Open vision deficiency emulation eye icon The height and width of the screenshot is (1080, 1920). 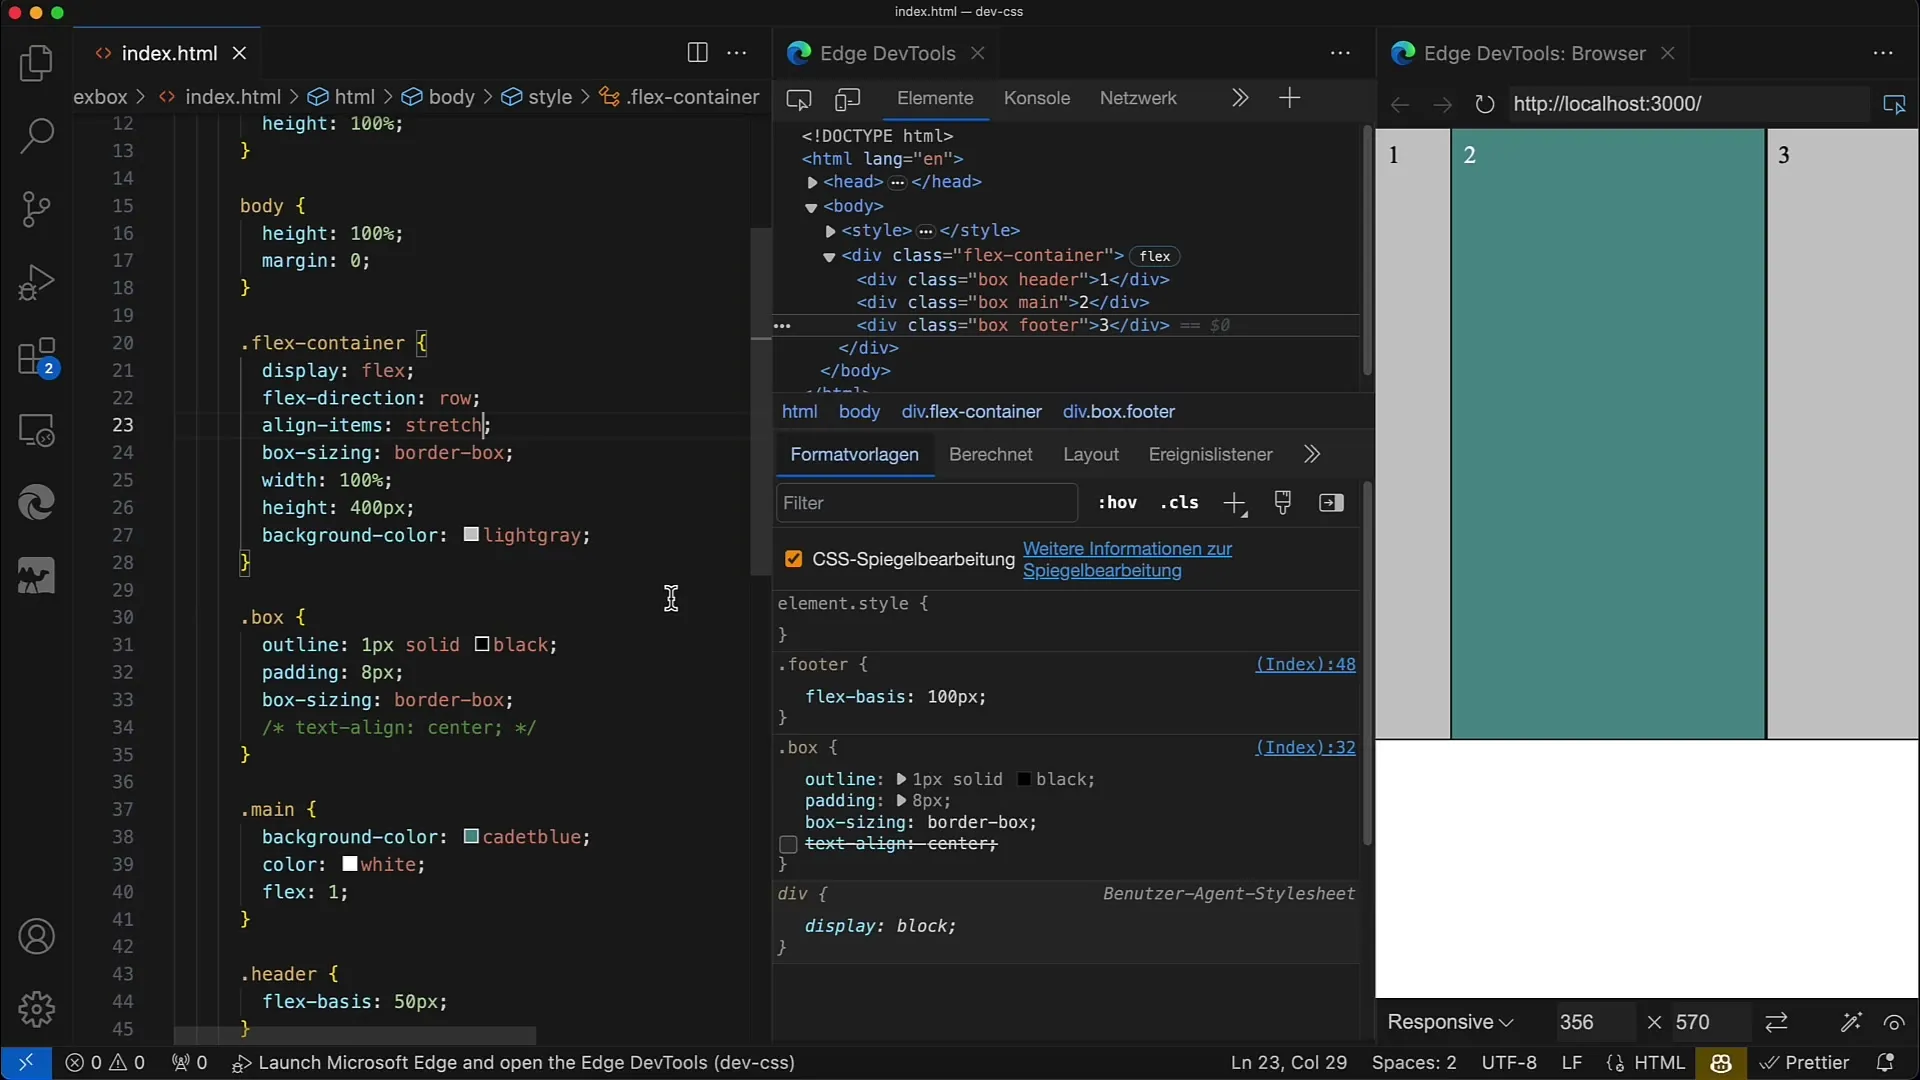[x=1894, y=1022]
